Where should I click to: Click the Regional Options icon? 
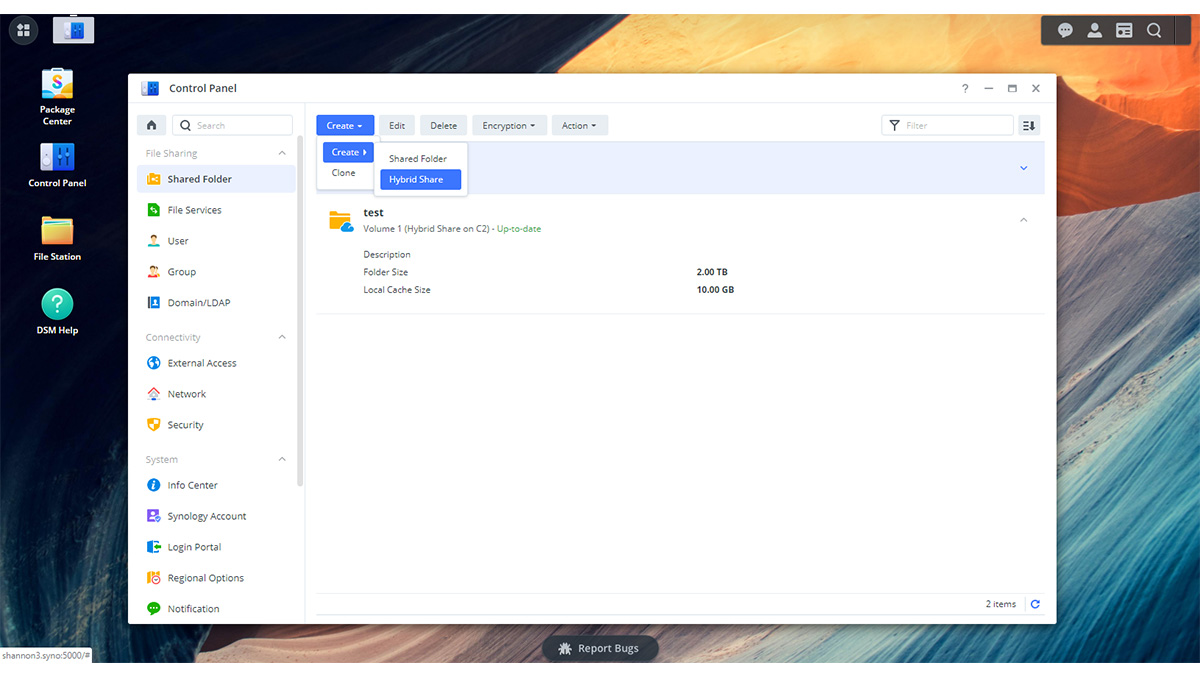(153, 578)
